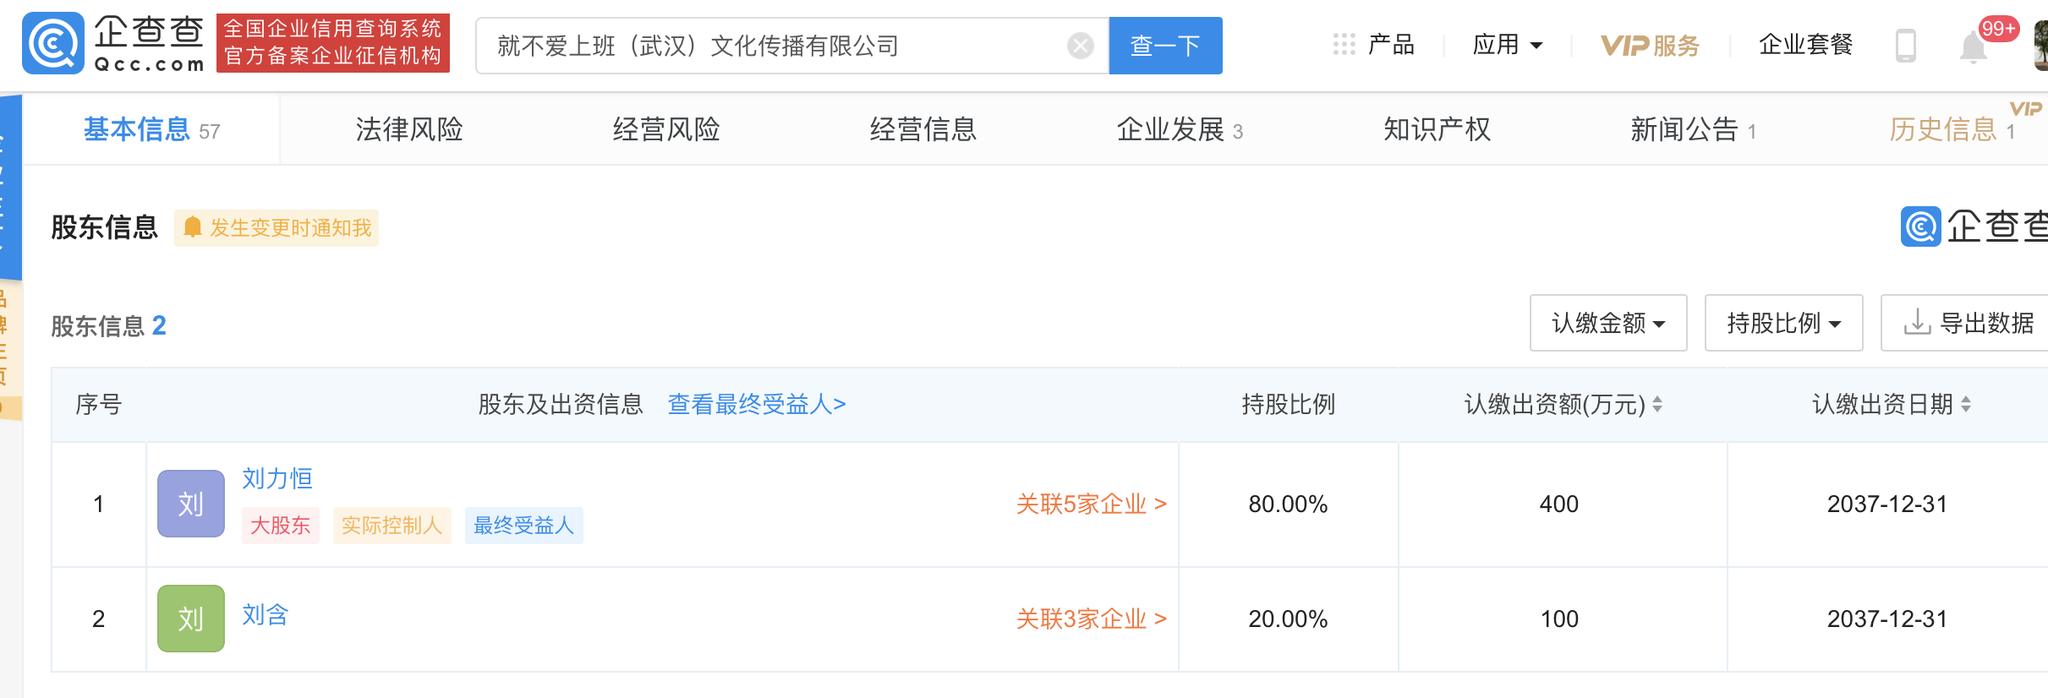Switch to the 经营风险 tab
The width and height of the screenshot is (2048, 698).
[666, 129]
